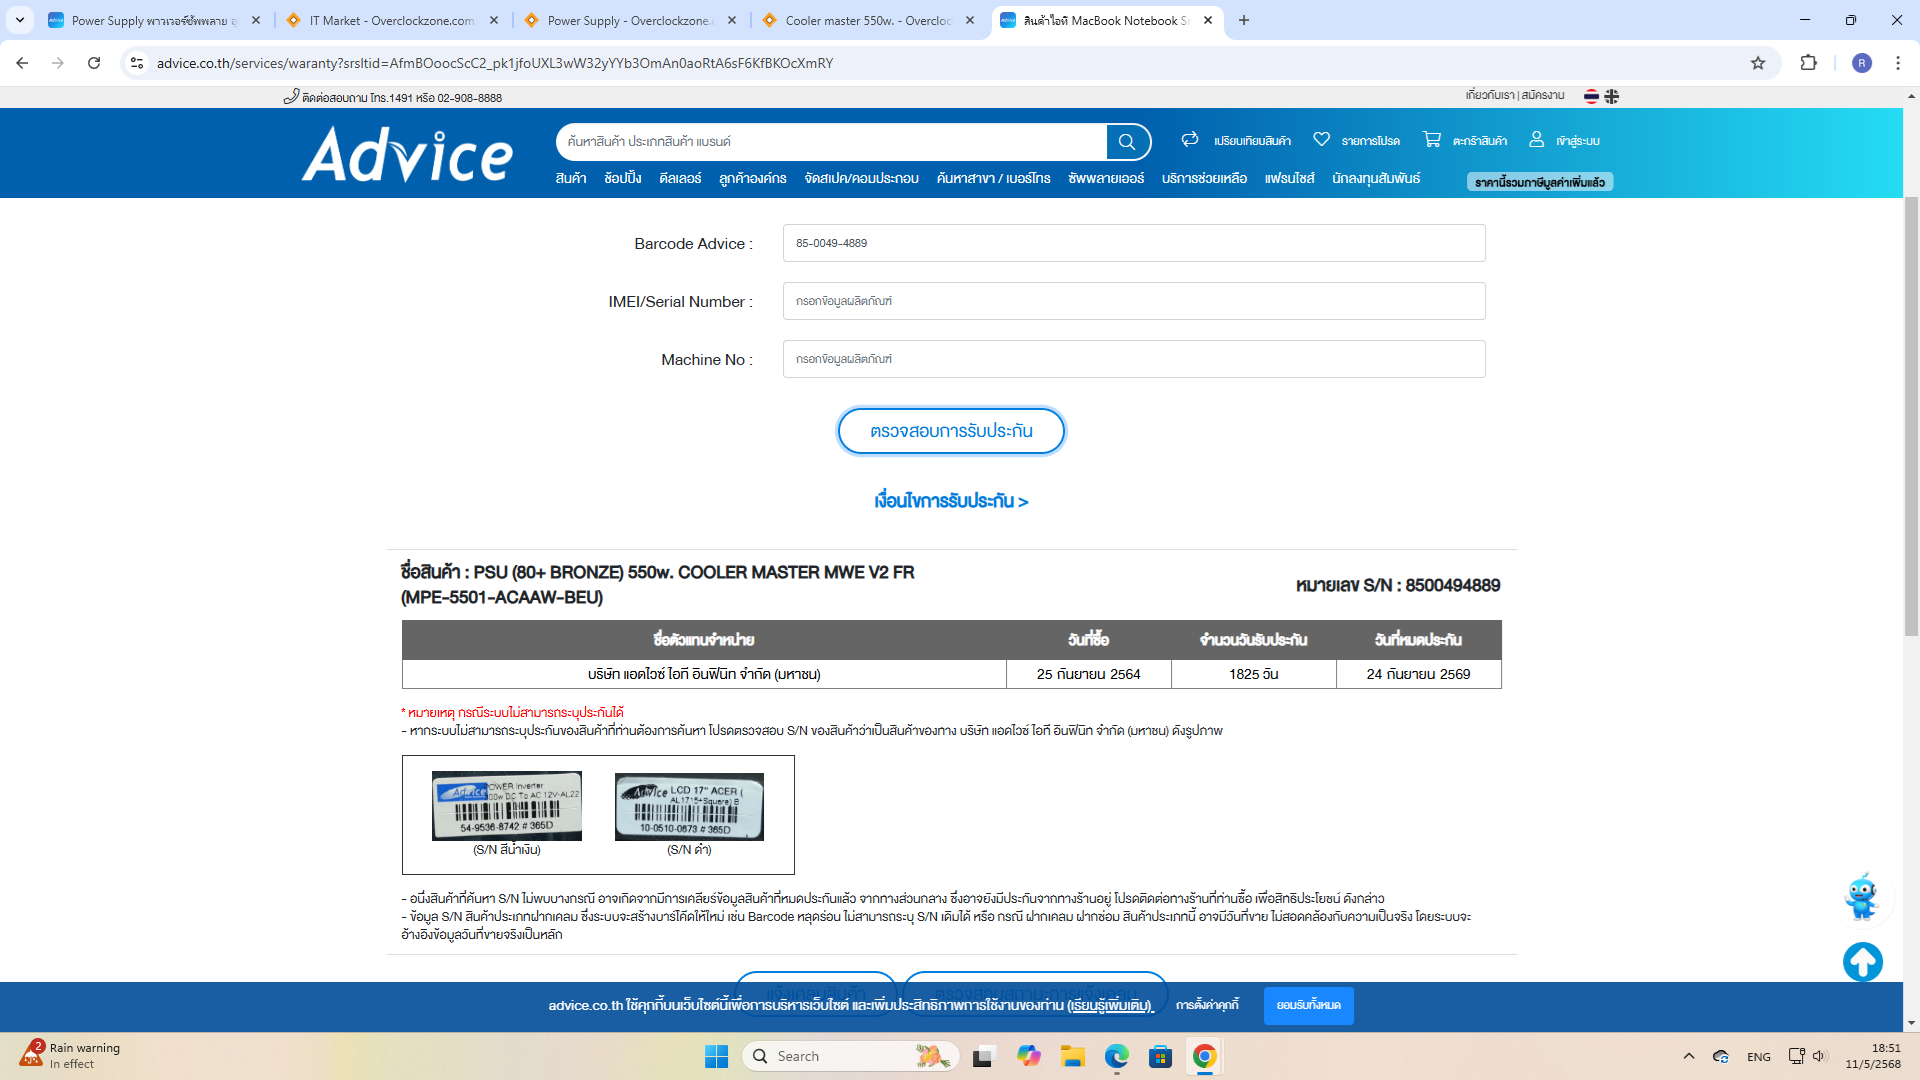Image resolution: width=1920 pixels, height=1080 pixels.
Task: Open the ซัพพลายเออร์ menu
Action: (1106, 178)
